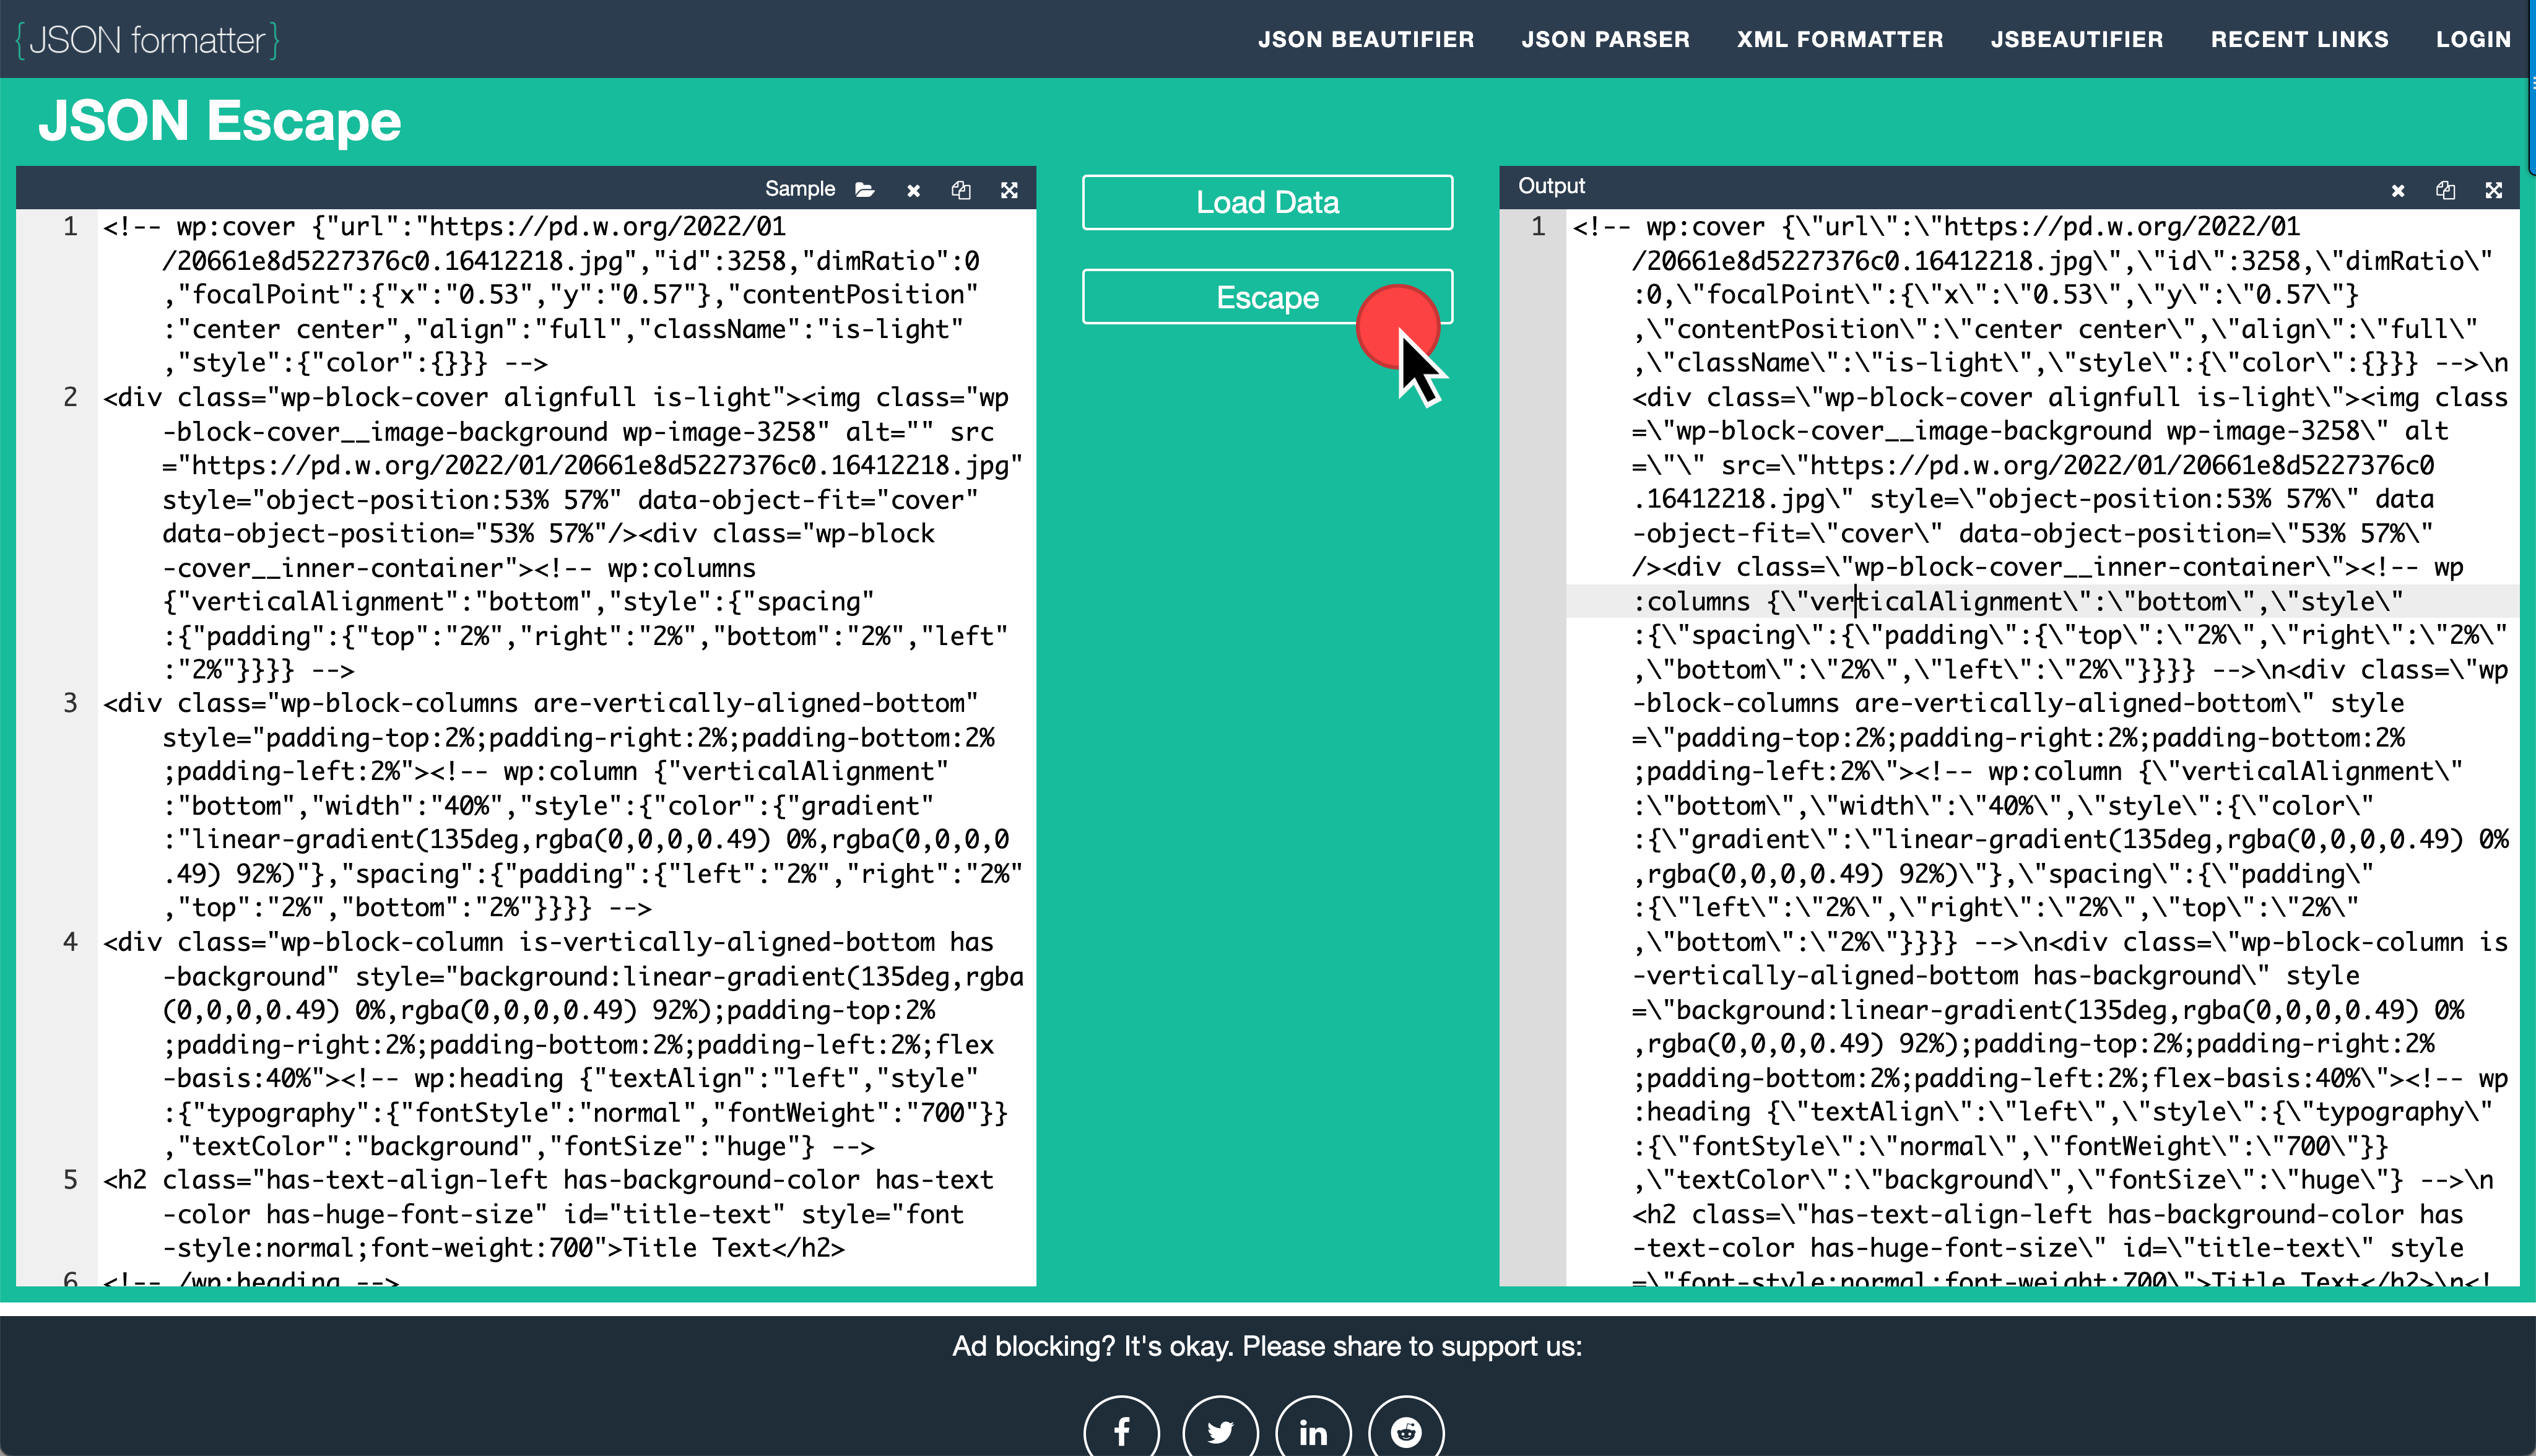Image resolution: width=2536 pixels, height=1456 pixels.
Task: Click the JSON formatter logo
Action: [x=148, y=40]
